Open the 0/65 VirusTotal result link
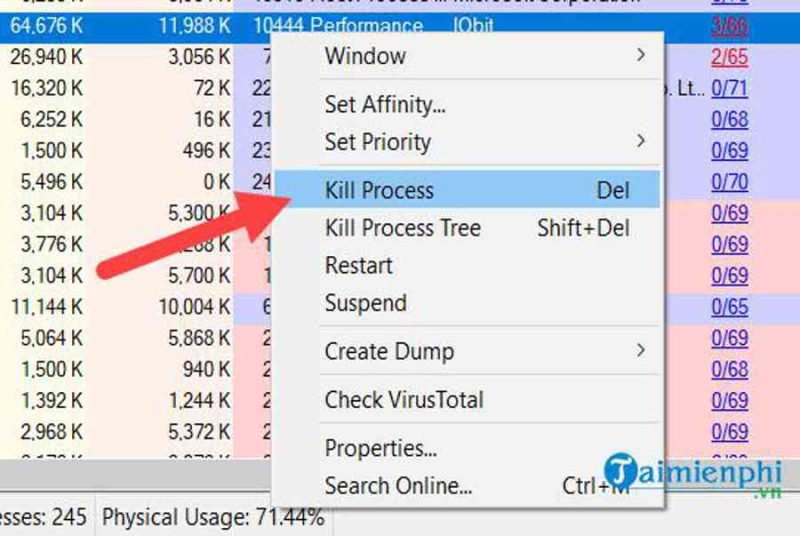 click(730, 307)
